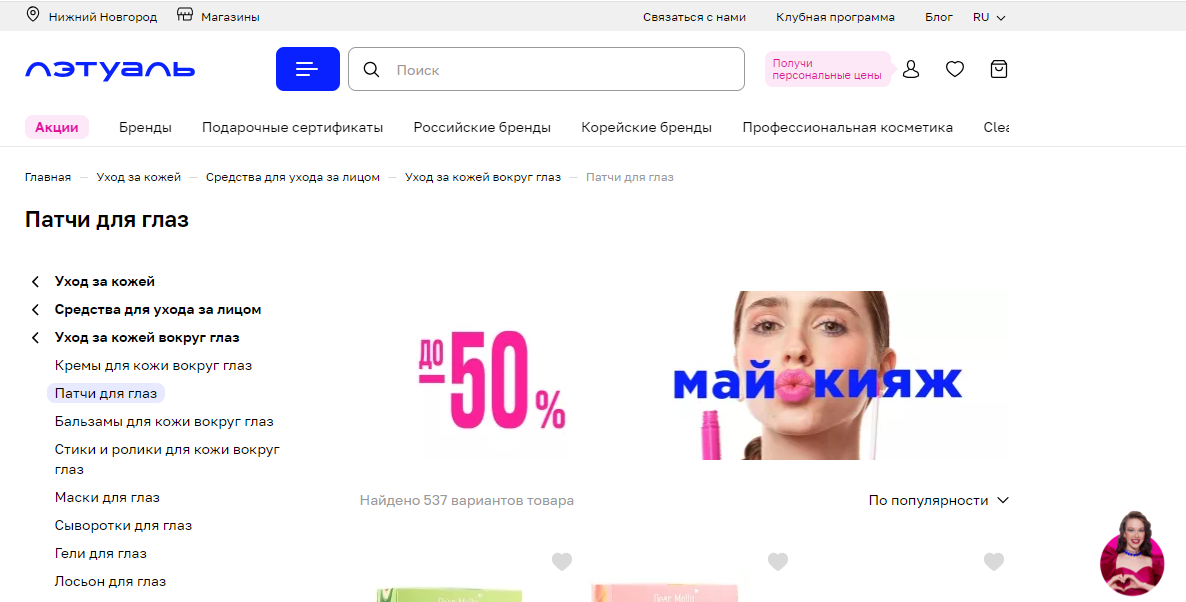Open the RU language dropdown
This screenshot has height=602, width=1186.
pos(989,17)
